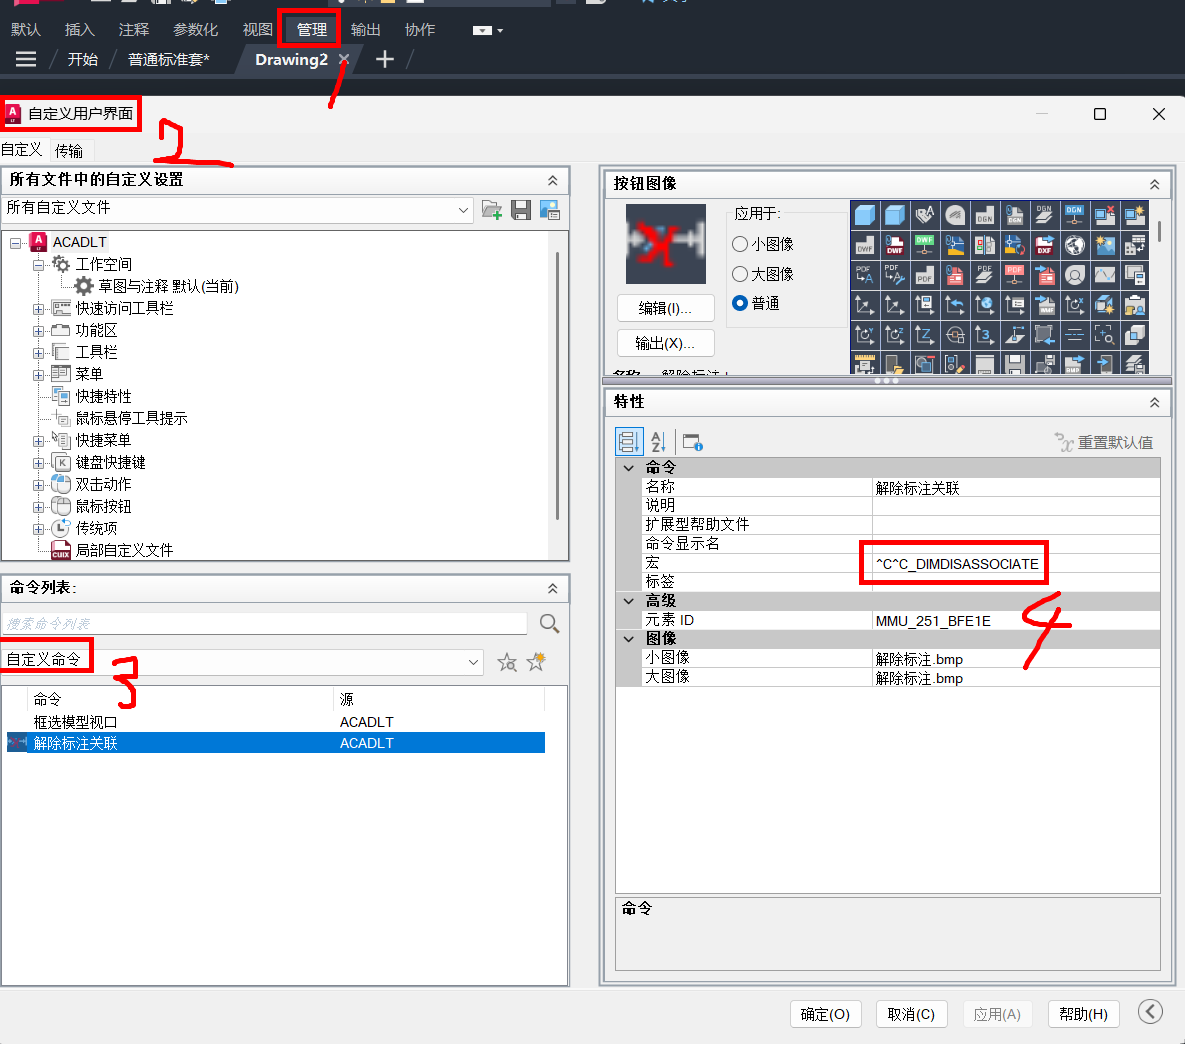Click the 宏 value ^C^C_DIMDISASSOCIATE field
Screen dimensions: 1185x1044
[1016, 563]
